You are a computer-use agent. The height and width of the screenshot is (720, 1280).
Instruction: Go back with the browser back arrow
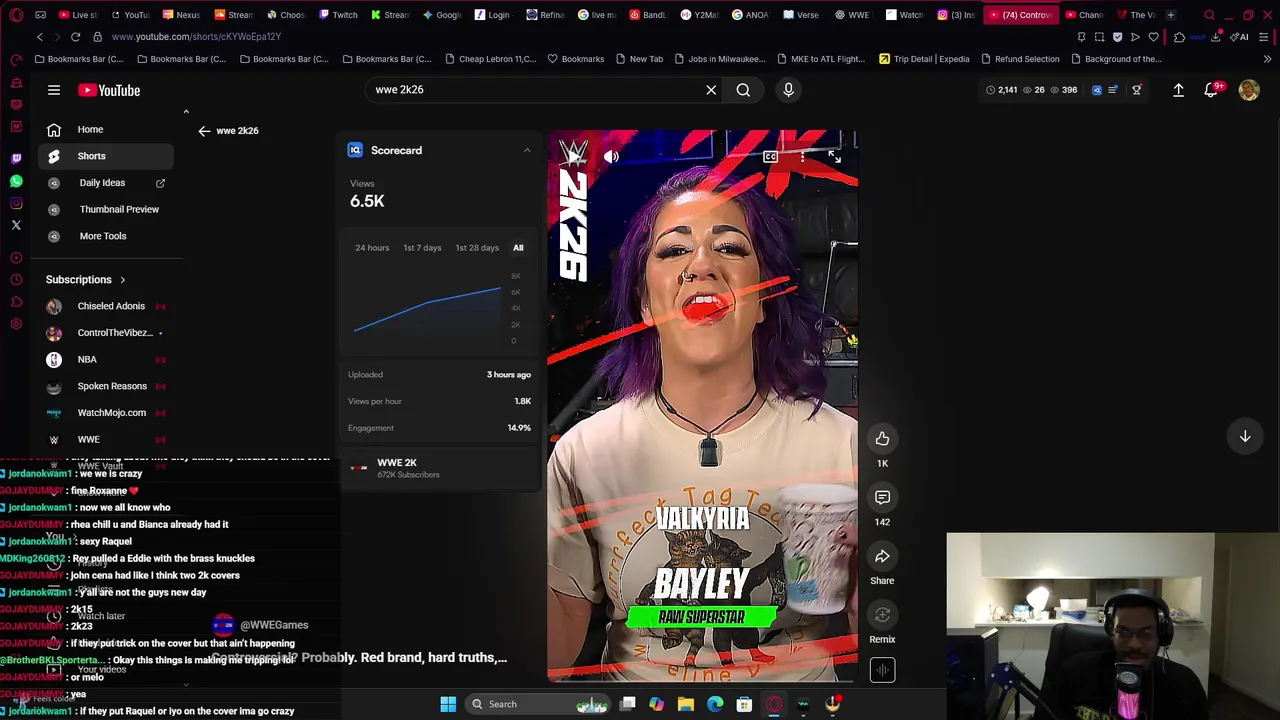pos(40,37)
